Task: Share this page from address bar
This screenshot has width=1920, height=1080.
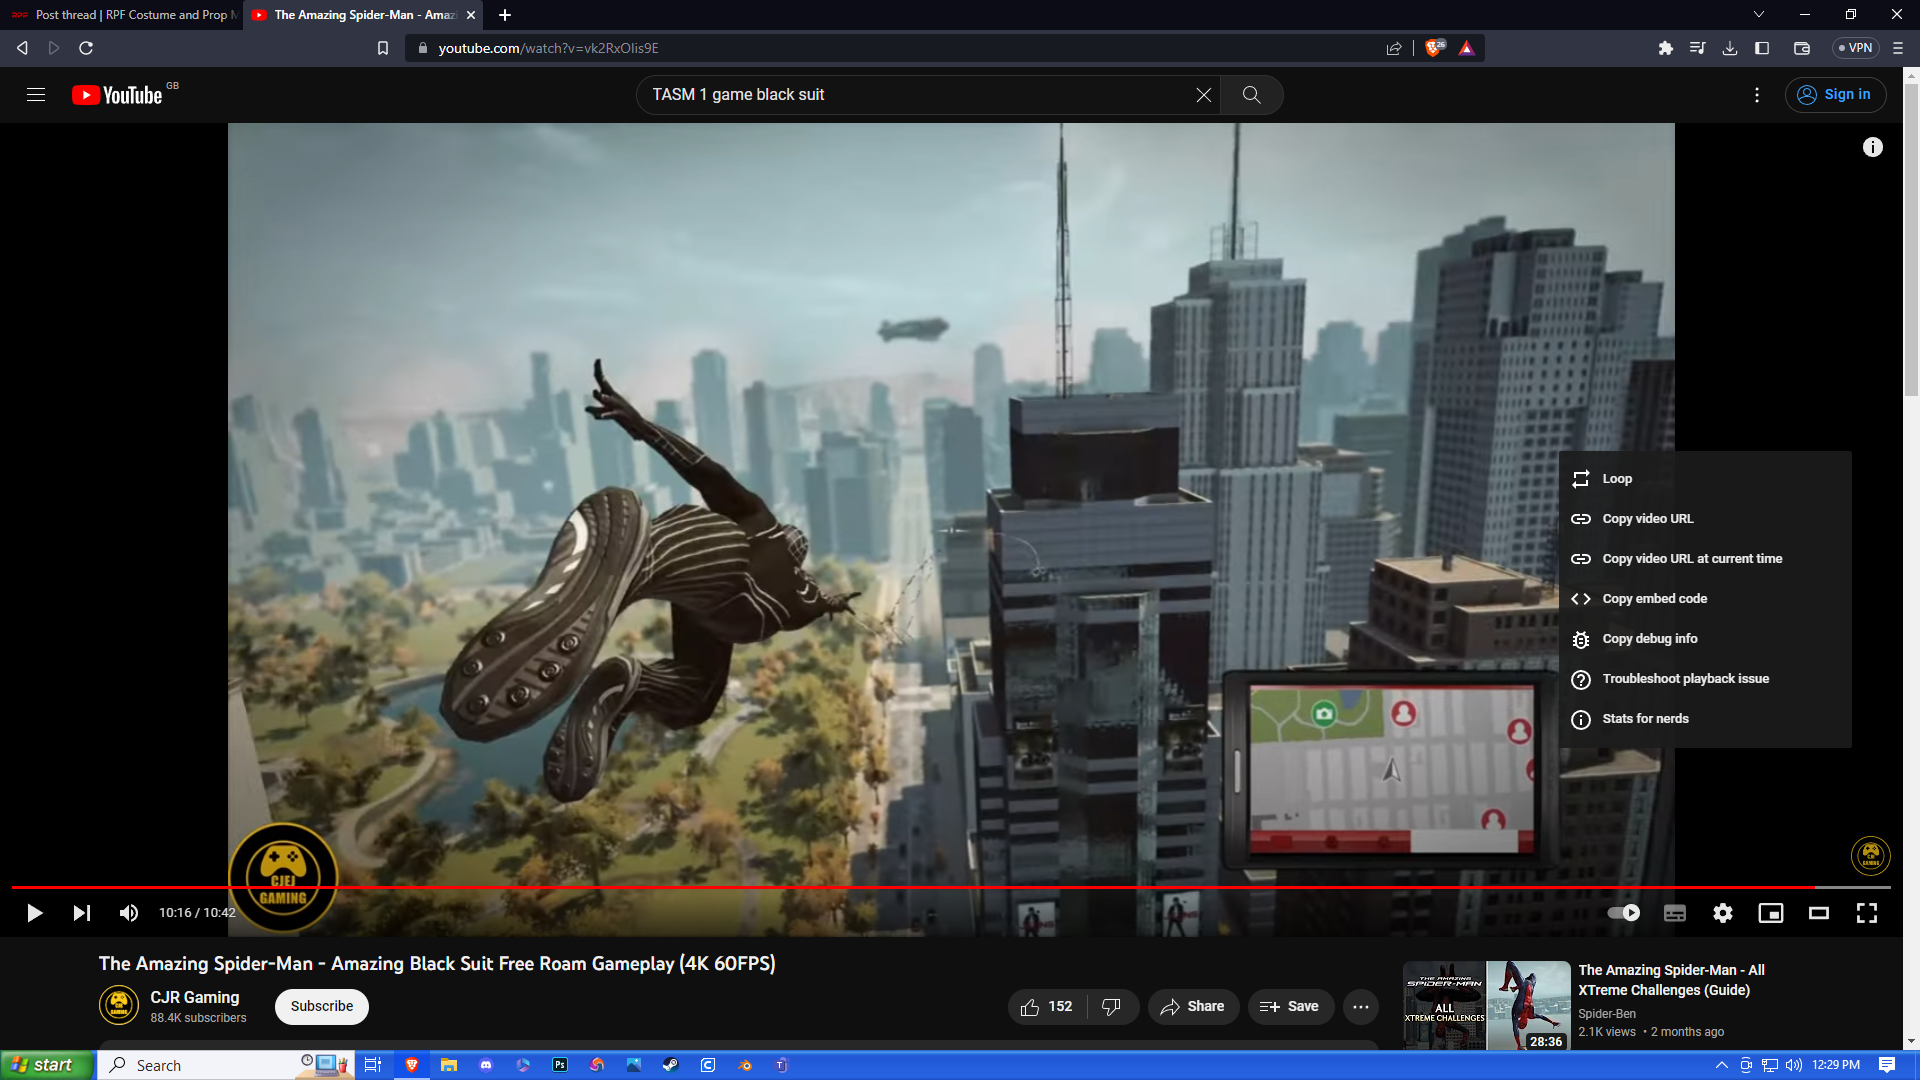Action: point(1394,48)
